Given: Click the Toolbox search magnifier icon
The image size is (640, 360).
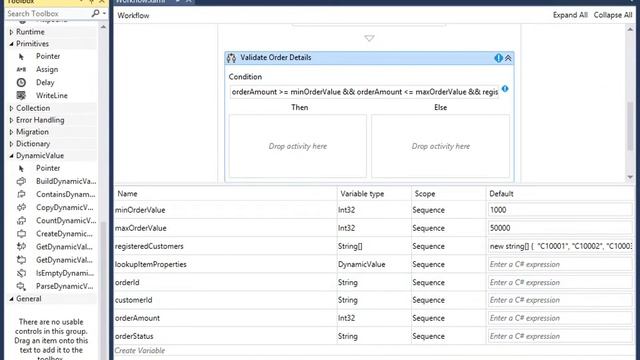Looking at the screenshot, I should click(95, 13).
